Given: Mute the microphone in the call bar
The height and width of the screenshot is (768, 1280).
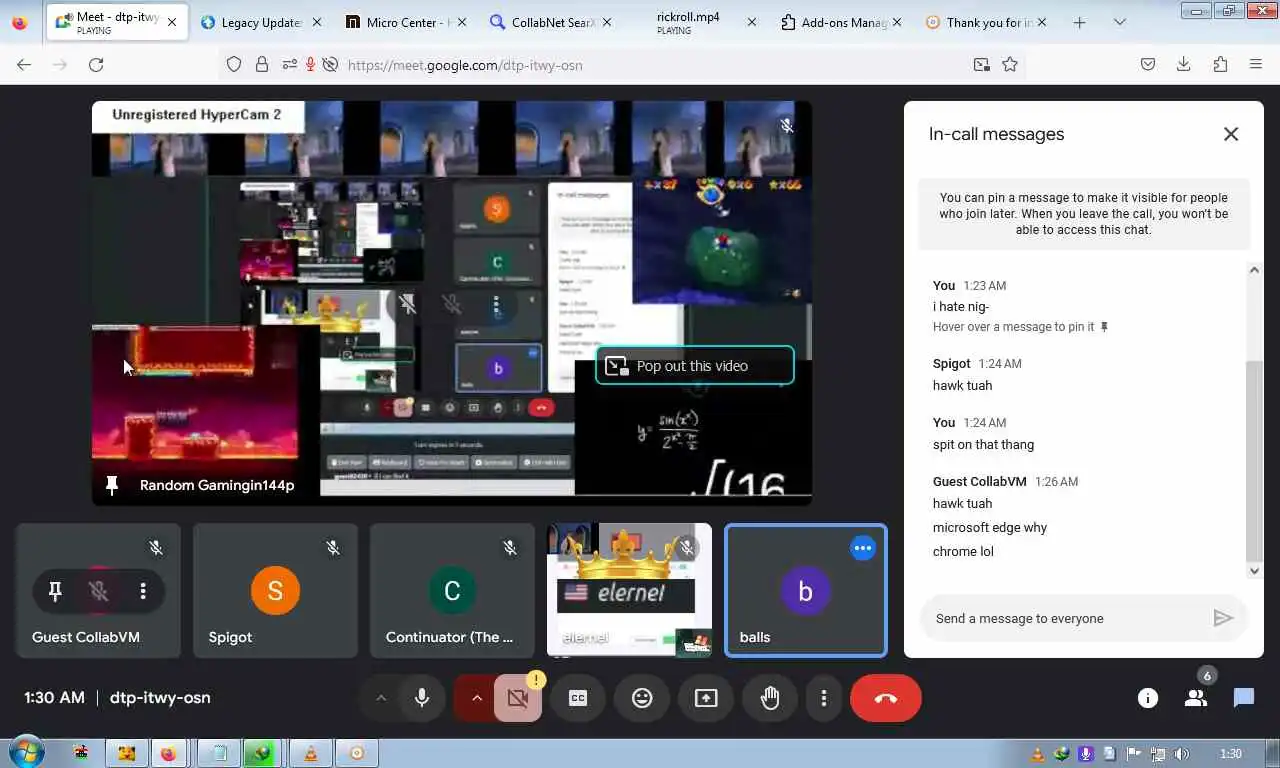Looking at the screenshot, I should tap(422, 698).
